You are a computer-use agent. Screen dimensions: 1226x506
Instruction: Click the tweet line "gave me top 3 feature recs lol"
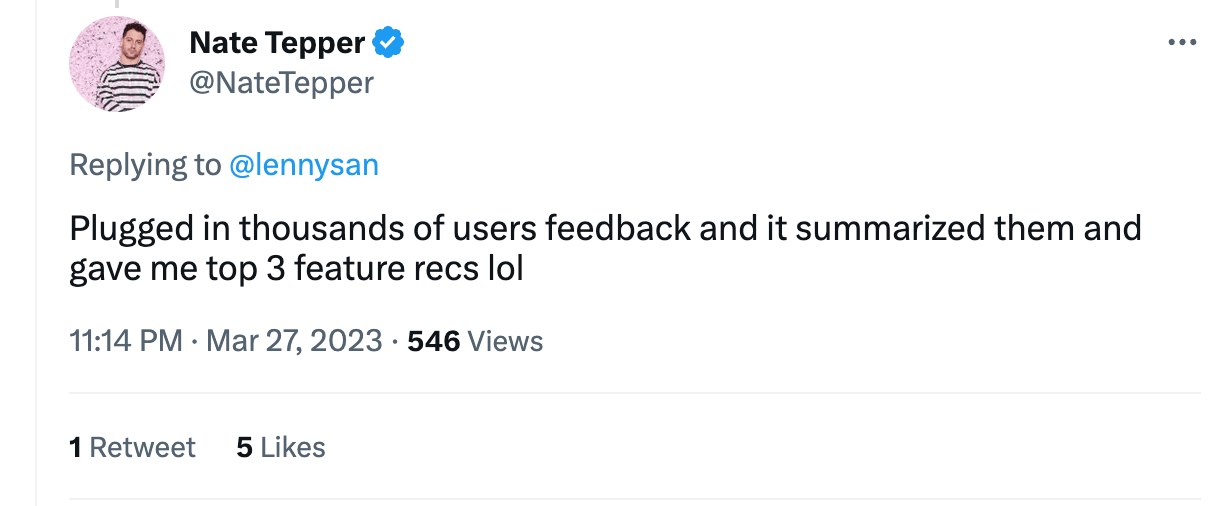(x=296, y=268)
